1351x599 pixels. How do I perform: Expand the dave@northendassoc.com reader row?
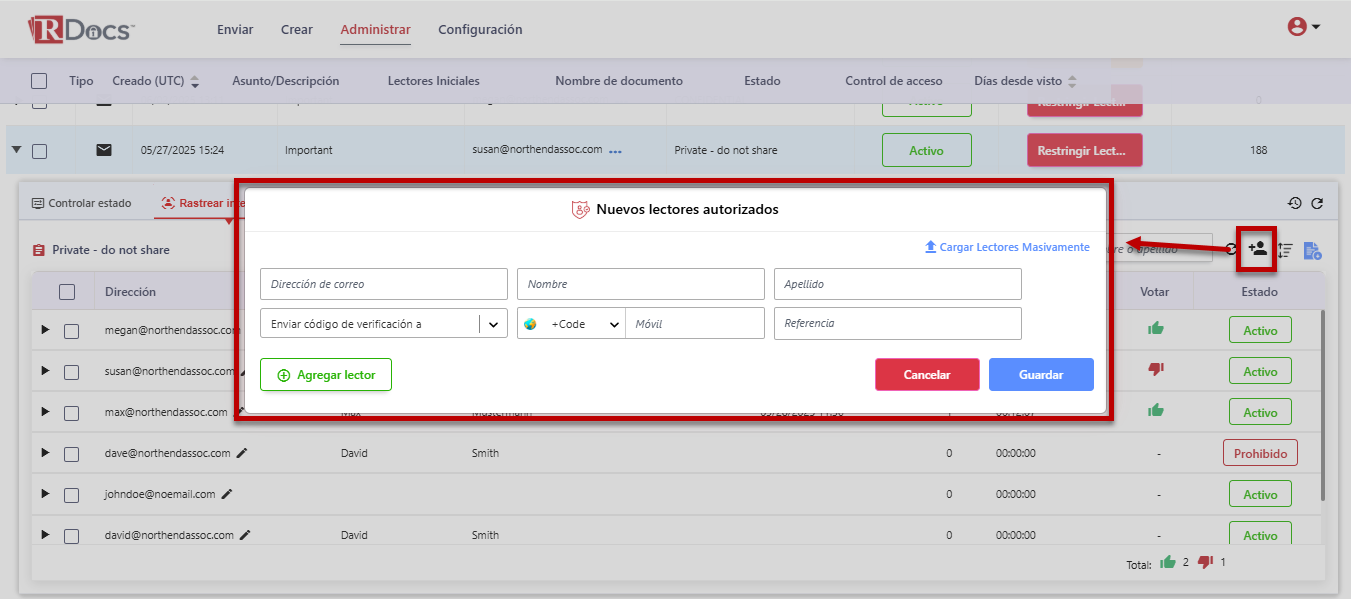coord(44,453)
